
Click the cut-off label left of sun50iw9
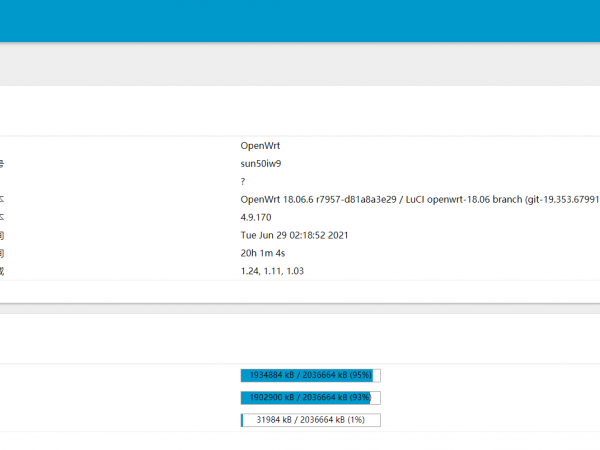[2, 163]
